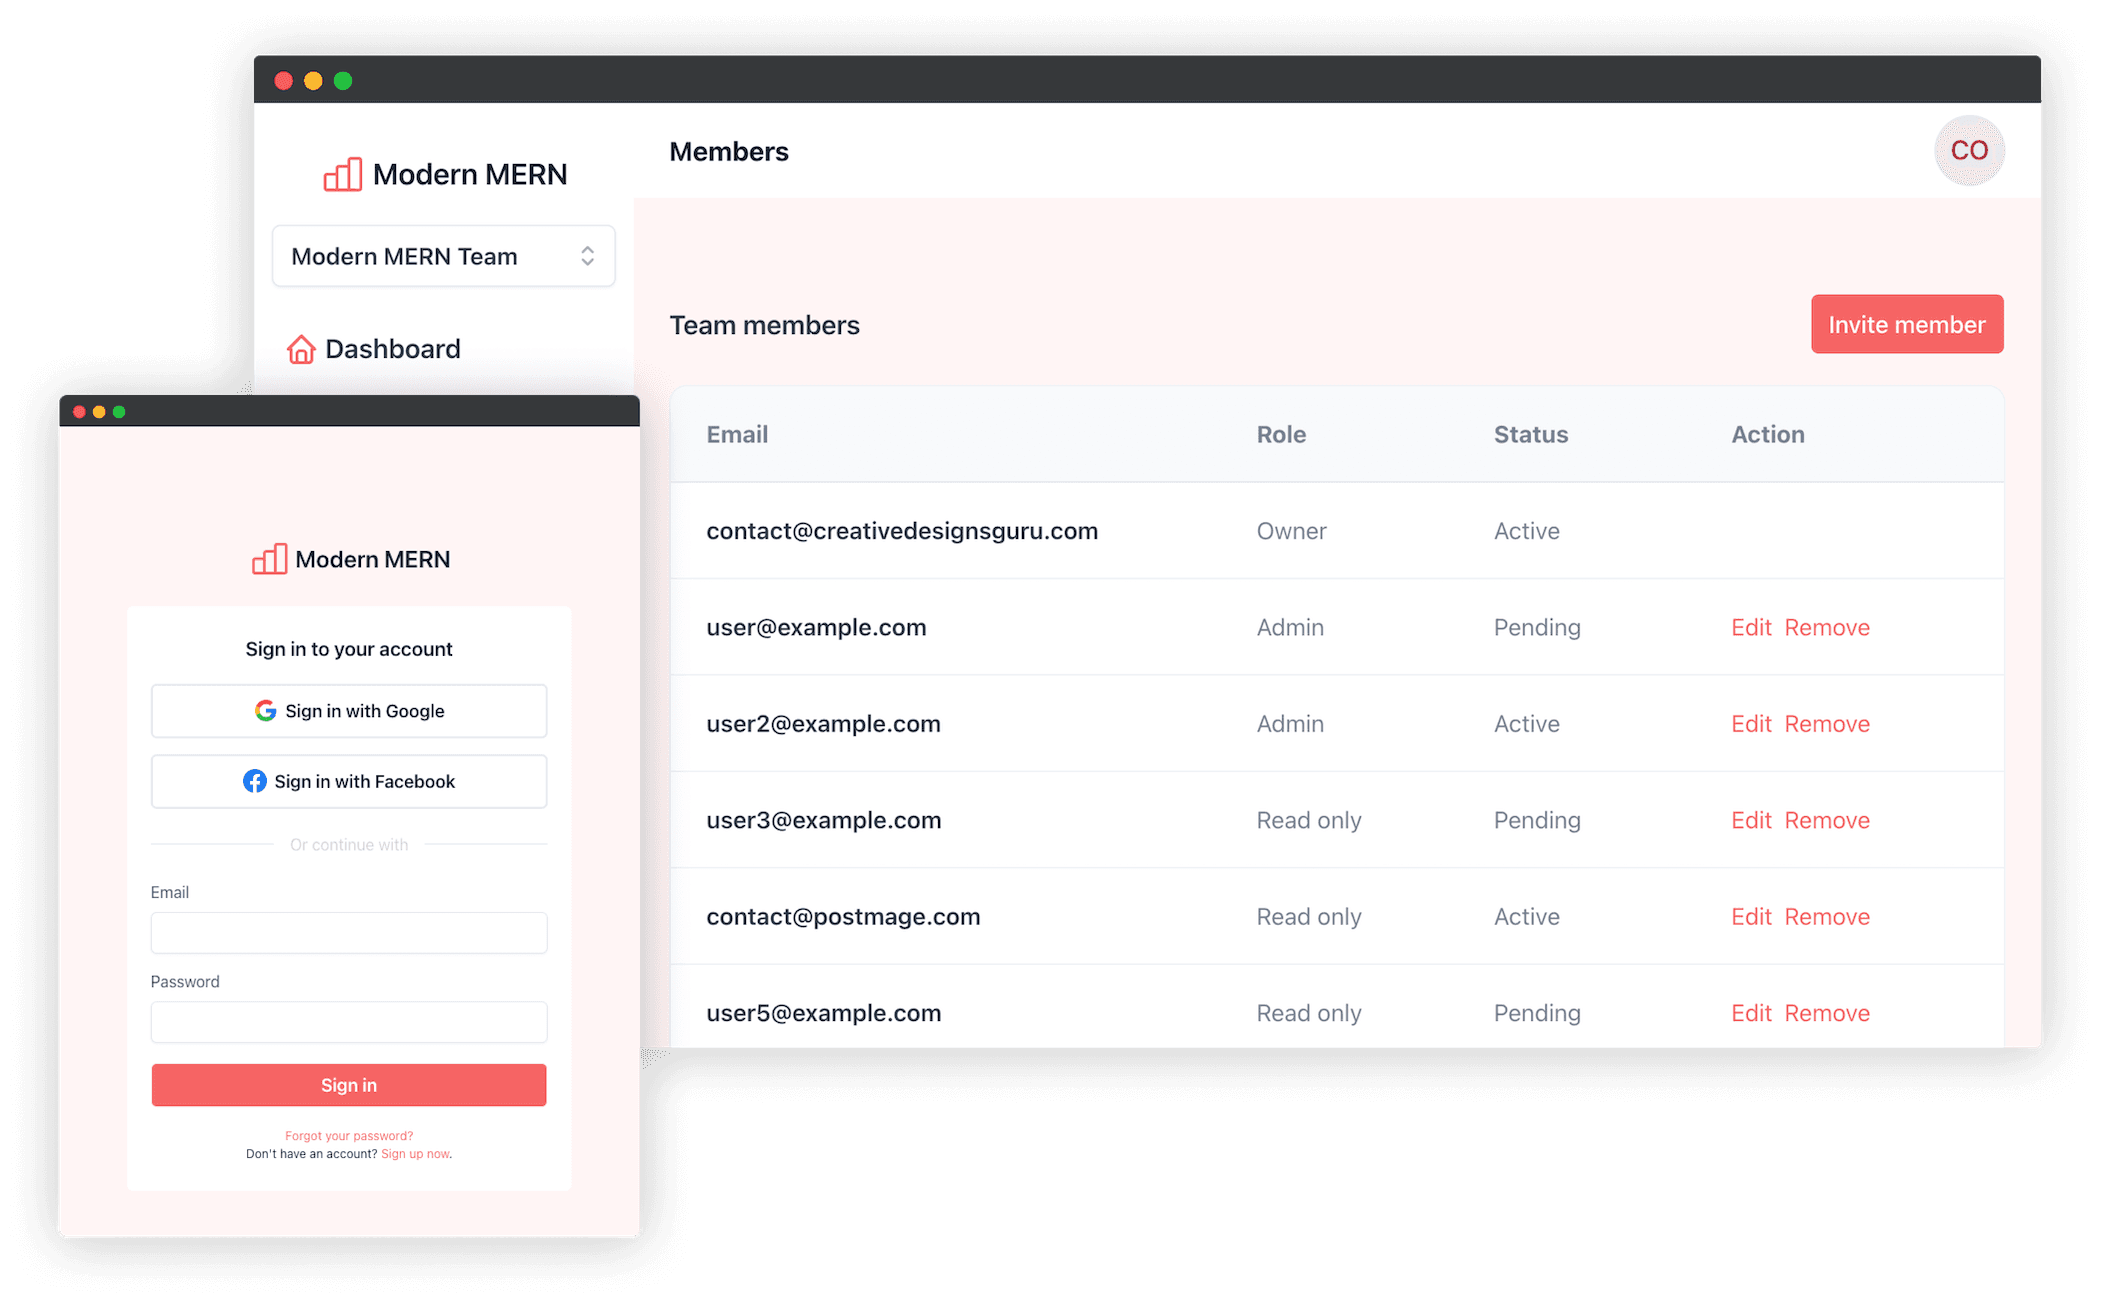This screenshot has width=2101, height=1300.
Task: Click sign-in window Modern MERN logo
Action: pos(269,559)
